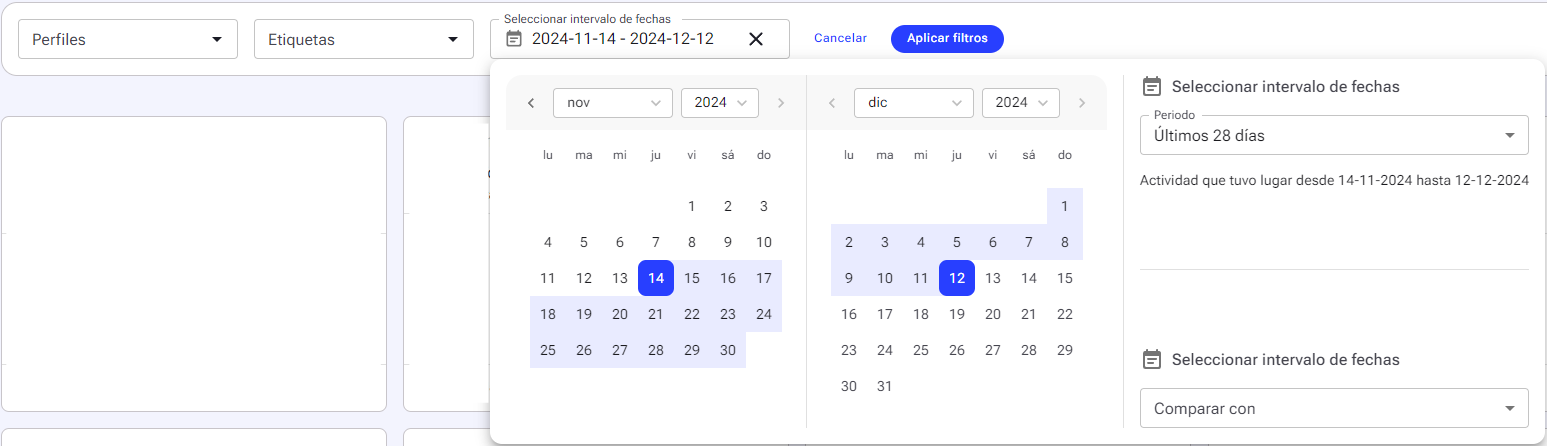
Task: Open the Perfiles dropdown
Action: [128, 39]
